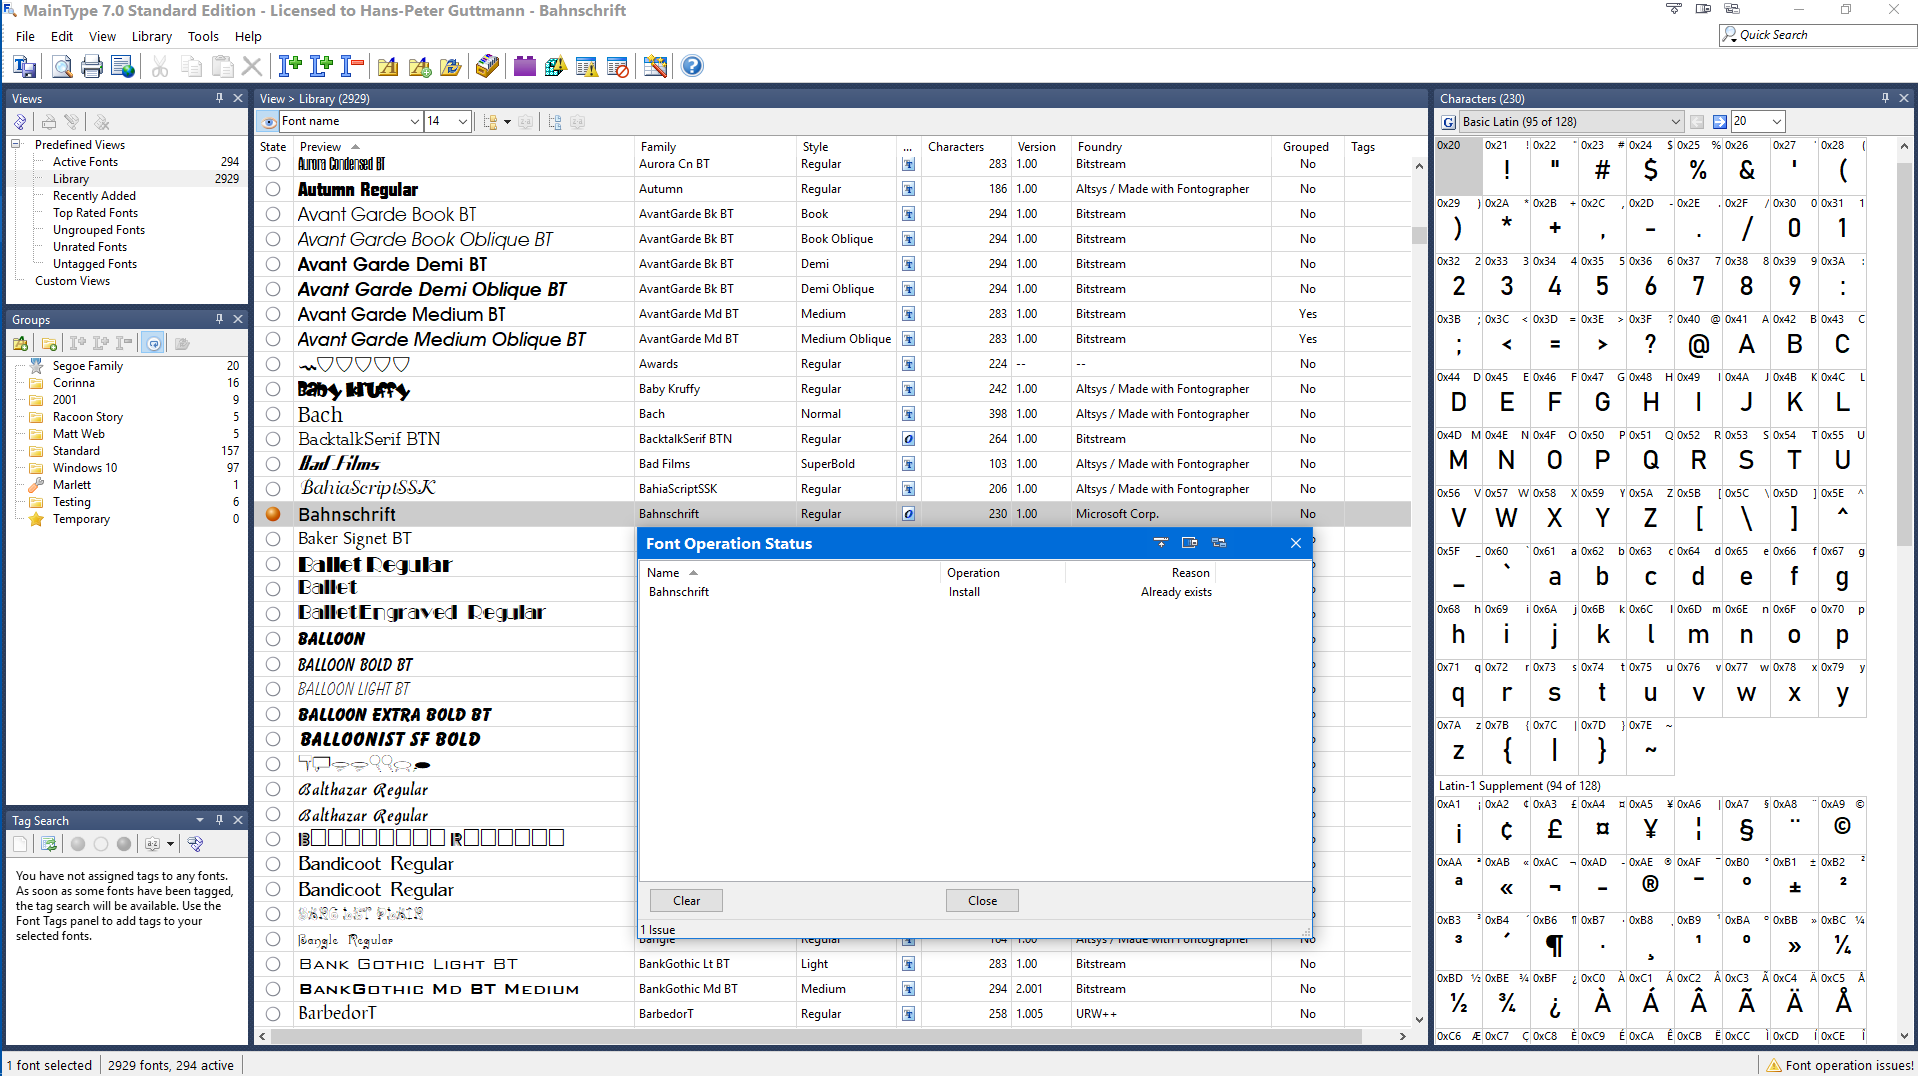
Task: Open the Font name preview text dropdown
Action: click(x=414, y=122)
